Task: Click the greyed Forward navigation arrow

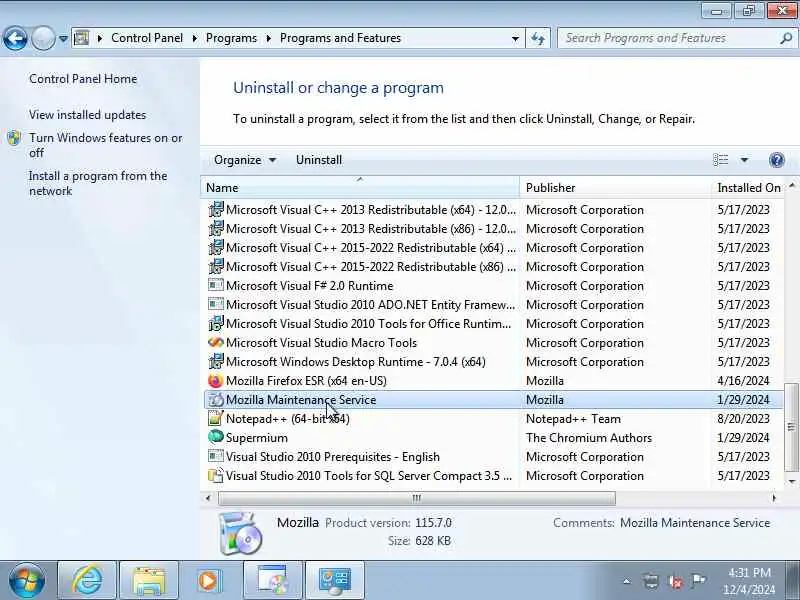Action: click(43, 38)
